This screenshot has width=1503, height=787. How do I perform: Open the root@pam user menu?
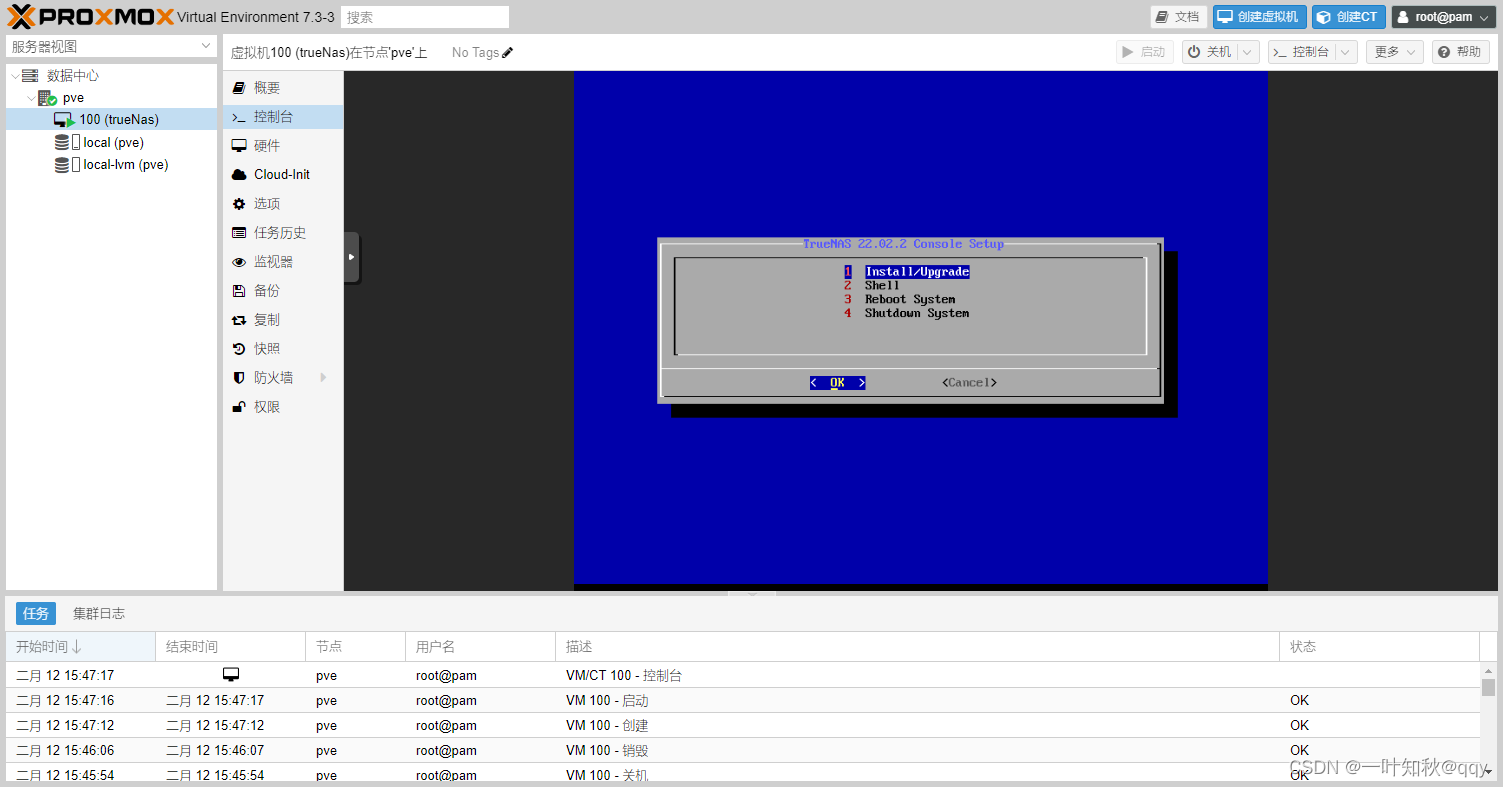point(1443,17)
